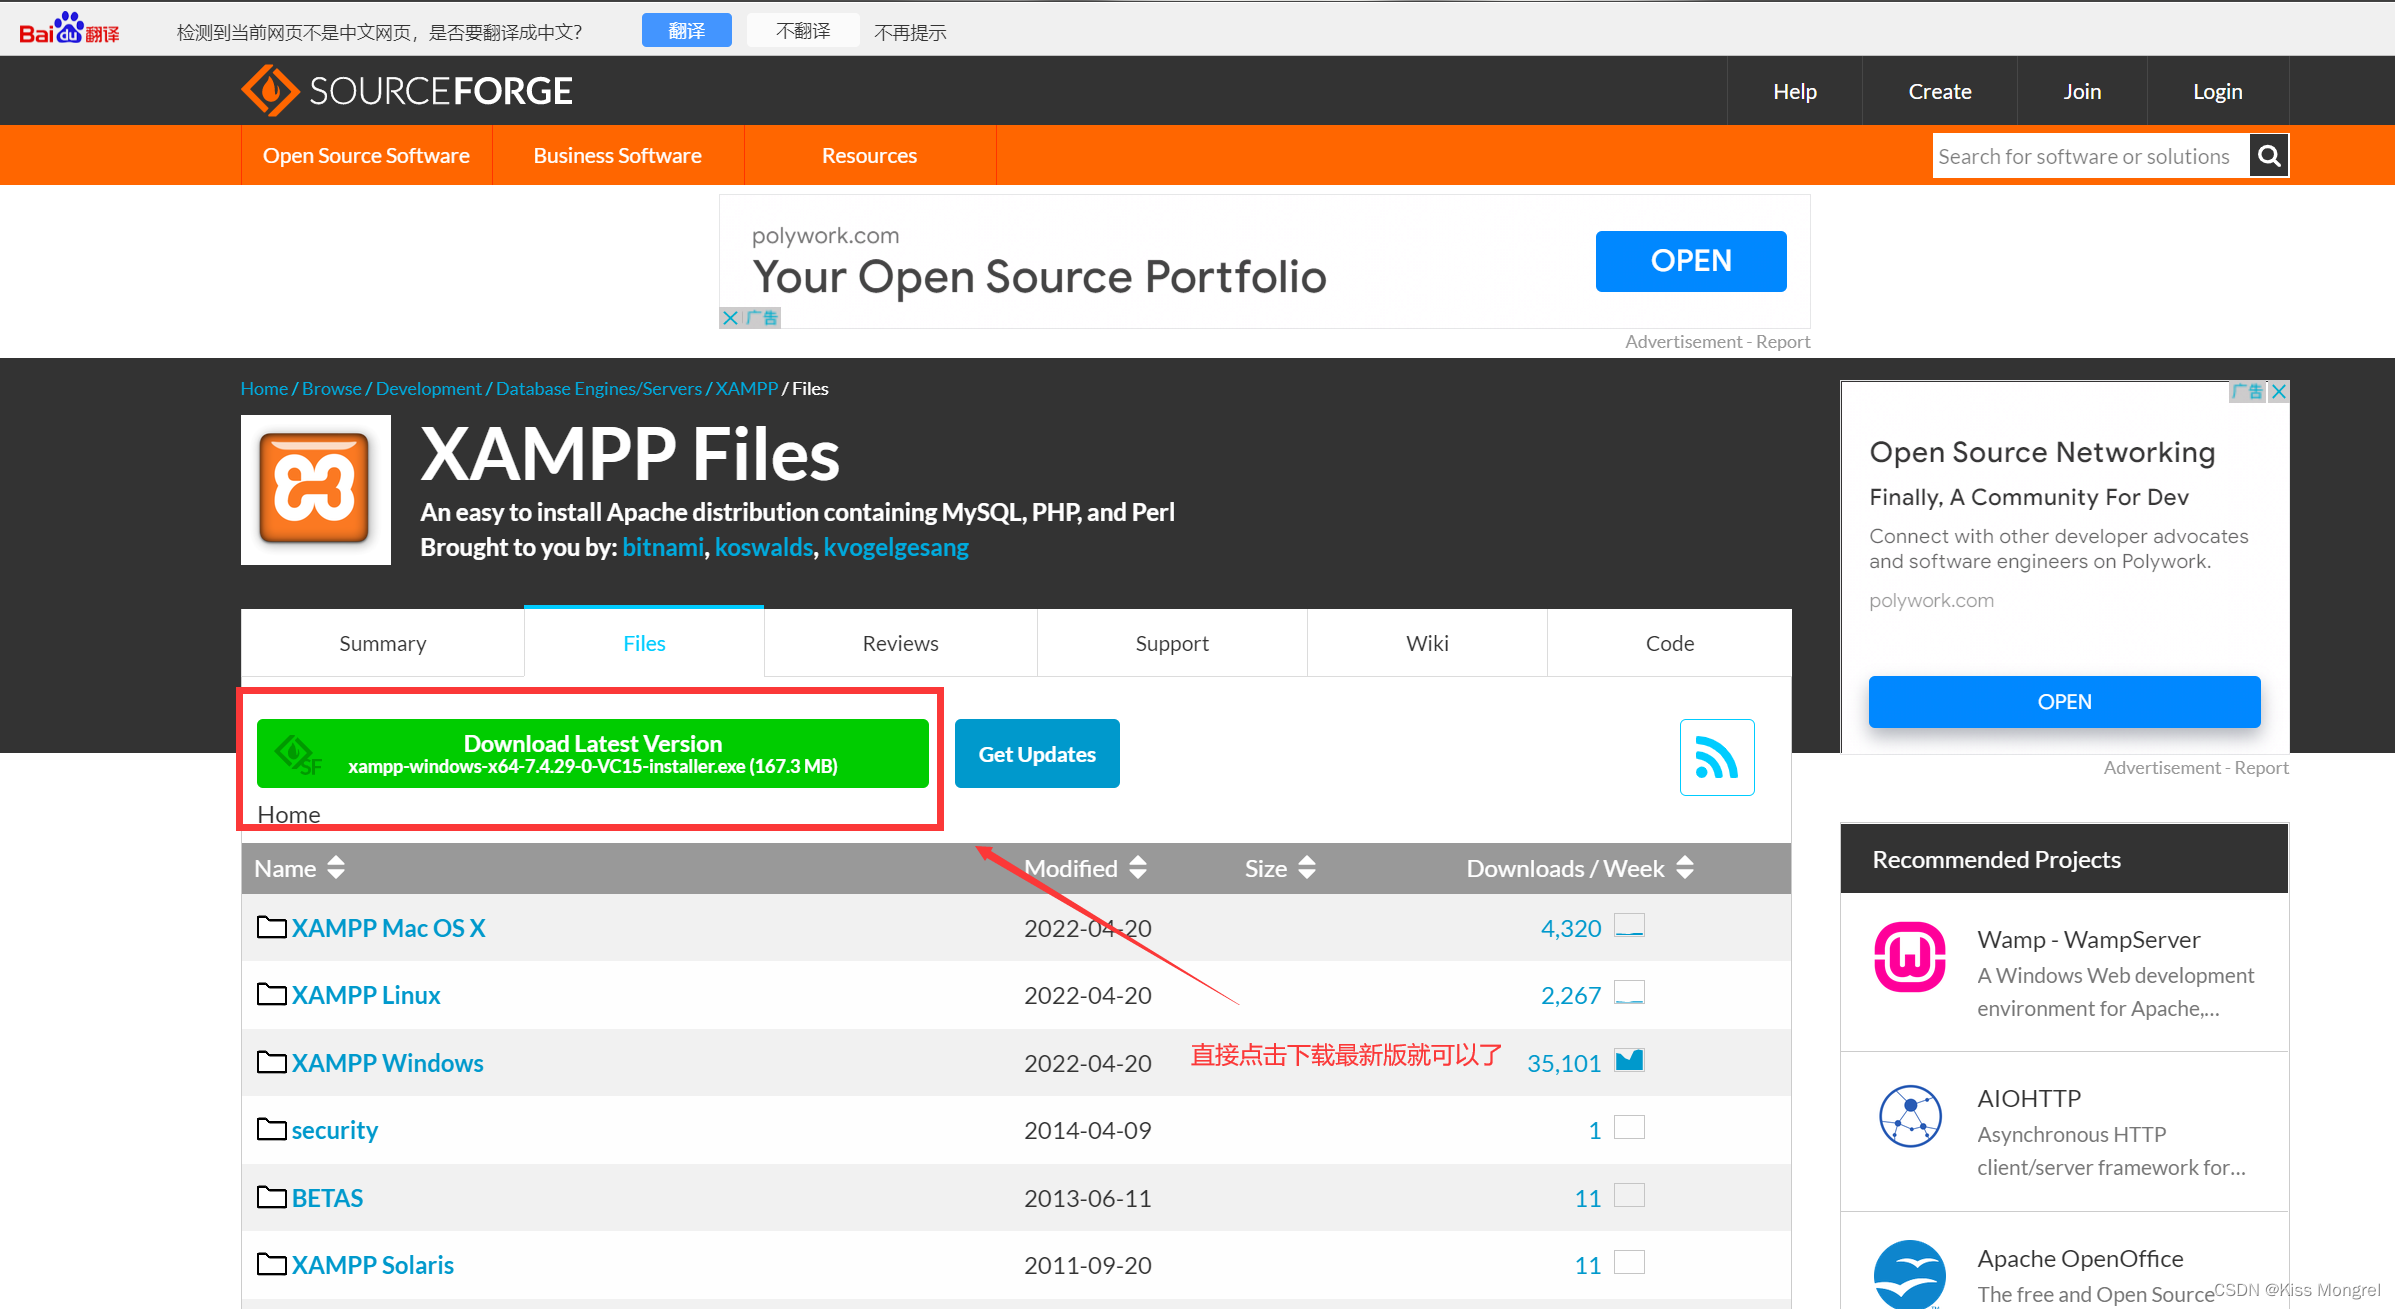Close the polywork banner ad
This screenshot has height=1309, width=2395.
tap(730, 318)
